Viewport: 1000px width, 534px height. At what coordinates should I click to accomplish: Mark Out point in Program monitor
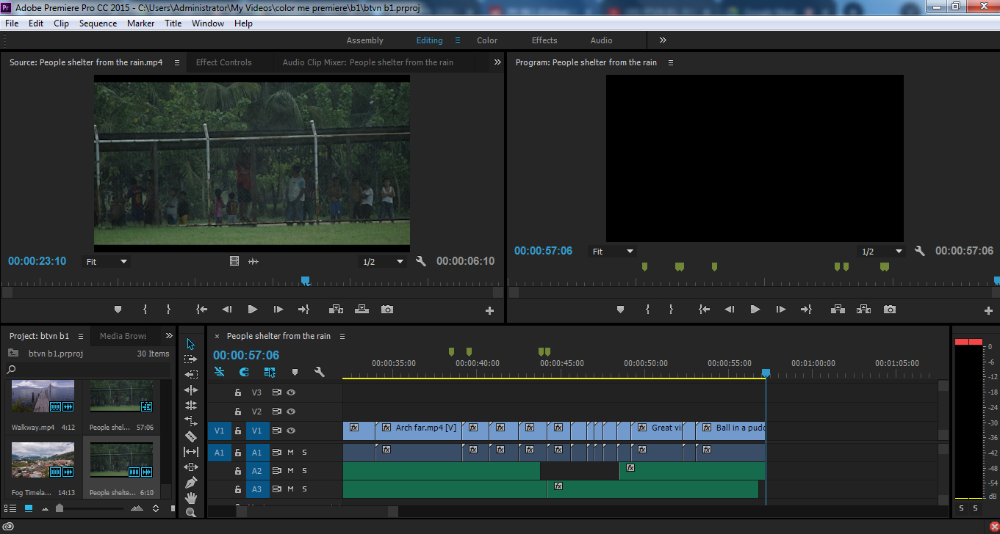671,309
